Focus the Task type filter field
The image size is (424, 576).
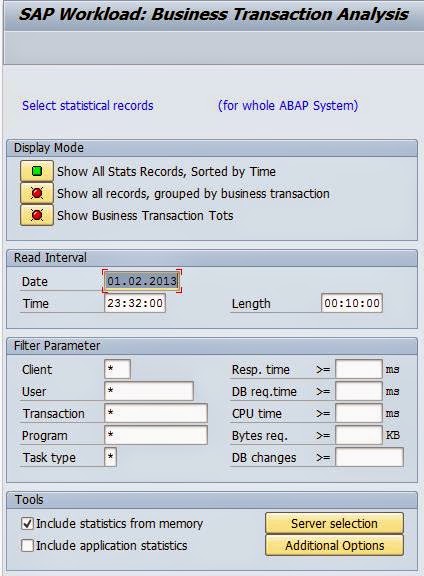pos(110,457)
